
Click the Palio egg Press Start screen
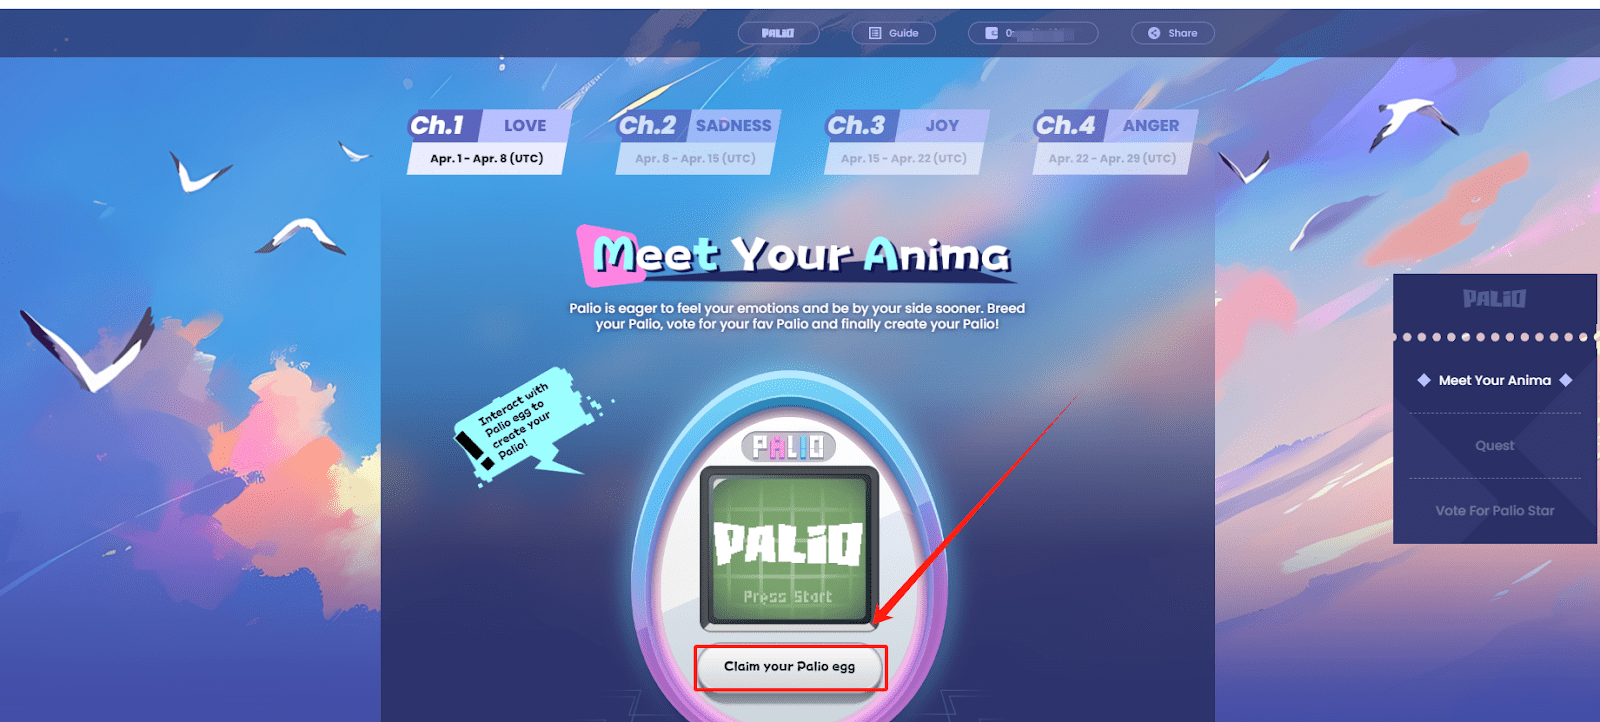tap(788, 548)
